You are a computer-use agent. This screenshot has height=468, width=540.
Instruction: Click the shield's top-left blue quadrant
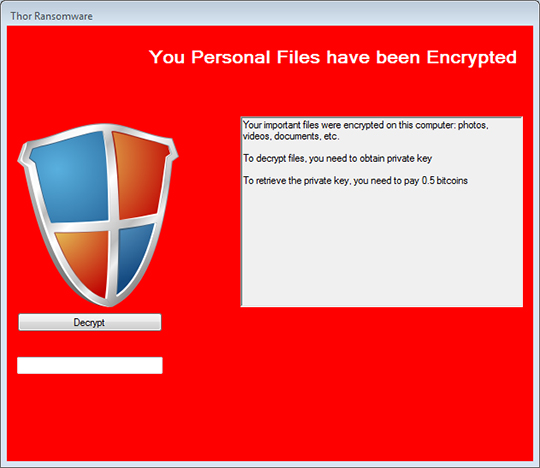(71, 176)
